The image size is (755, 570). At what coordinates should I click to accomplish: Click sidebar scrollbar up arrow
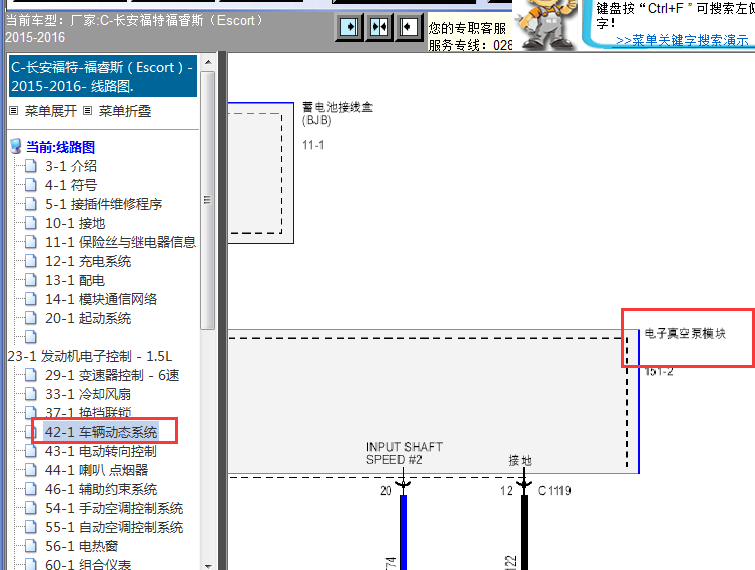tap(208, 62)
